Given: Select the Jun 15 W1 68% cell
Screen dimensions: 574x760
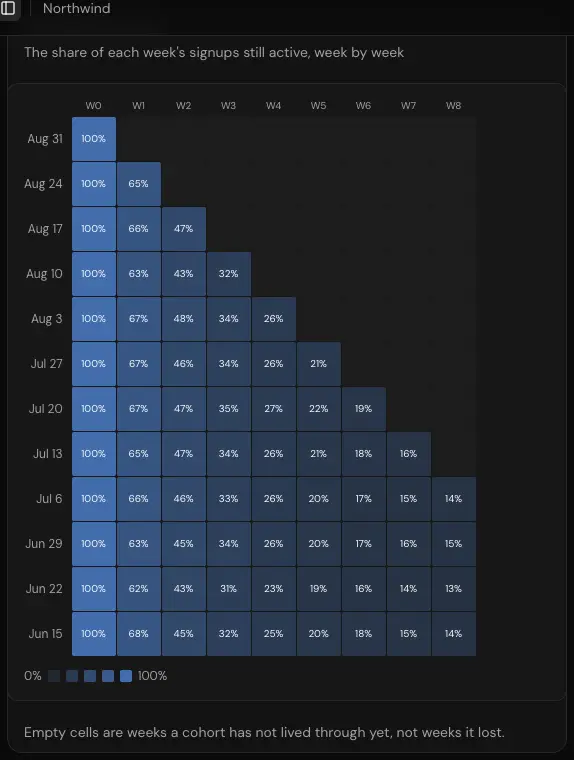Looking at the screenshot, I should [139, 634].
